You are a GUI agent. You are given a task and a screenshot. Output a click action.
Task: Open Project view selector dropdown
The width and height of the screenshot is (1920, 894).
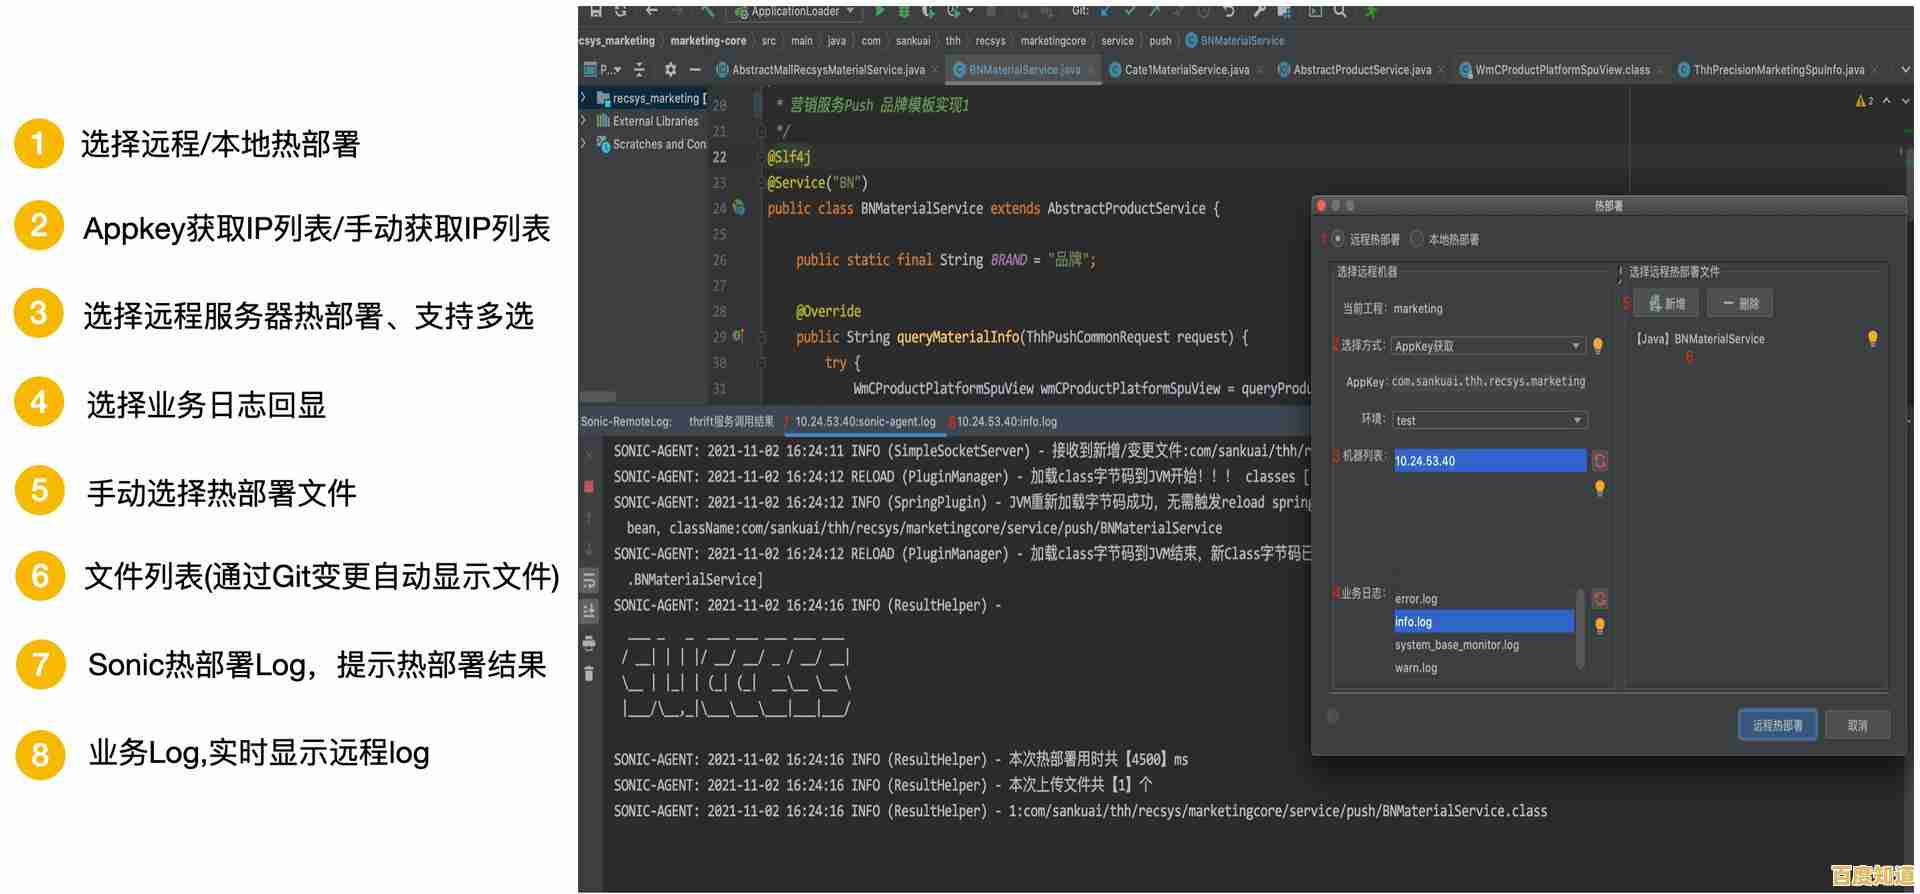[x=603, y=69]
